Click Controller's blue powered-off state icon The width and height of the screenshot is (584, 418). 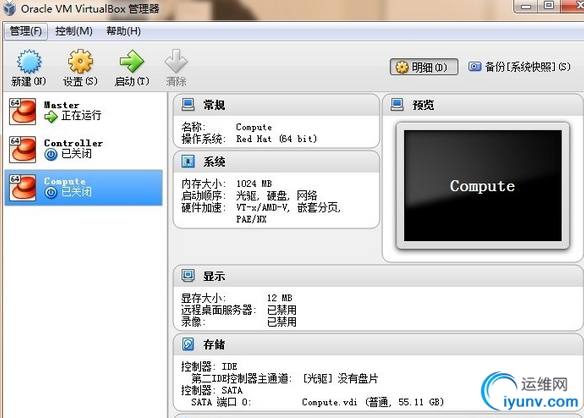(51, 154)
